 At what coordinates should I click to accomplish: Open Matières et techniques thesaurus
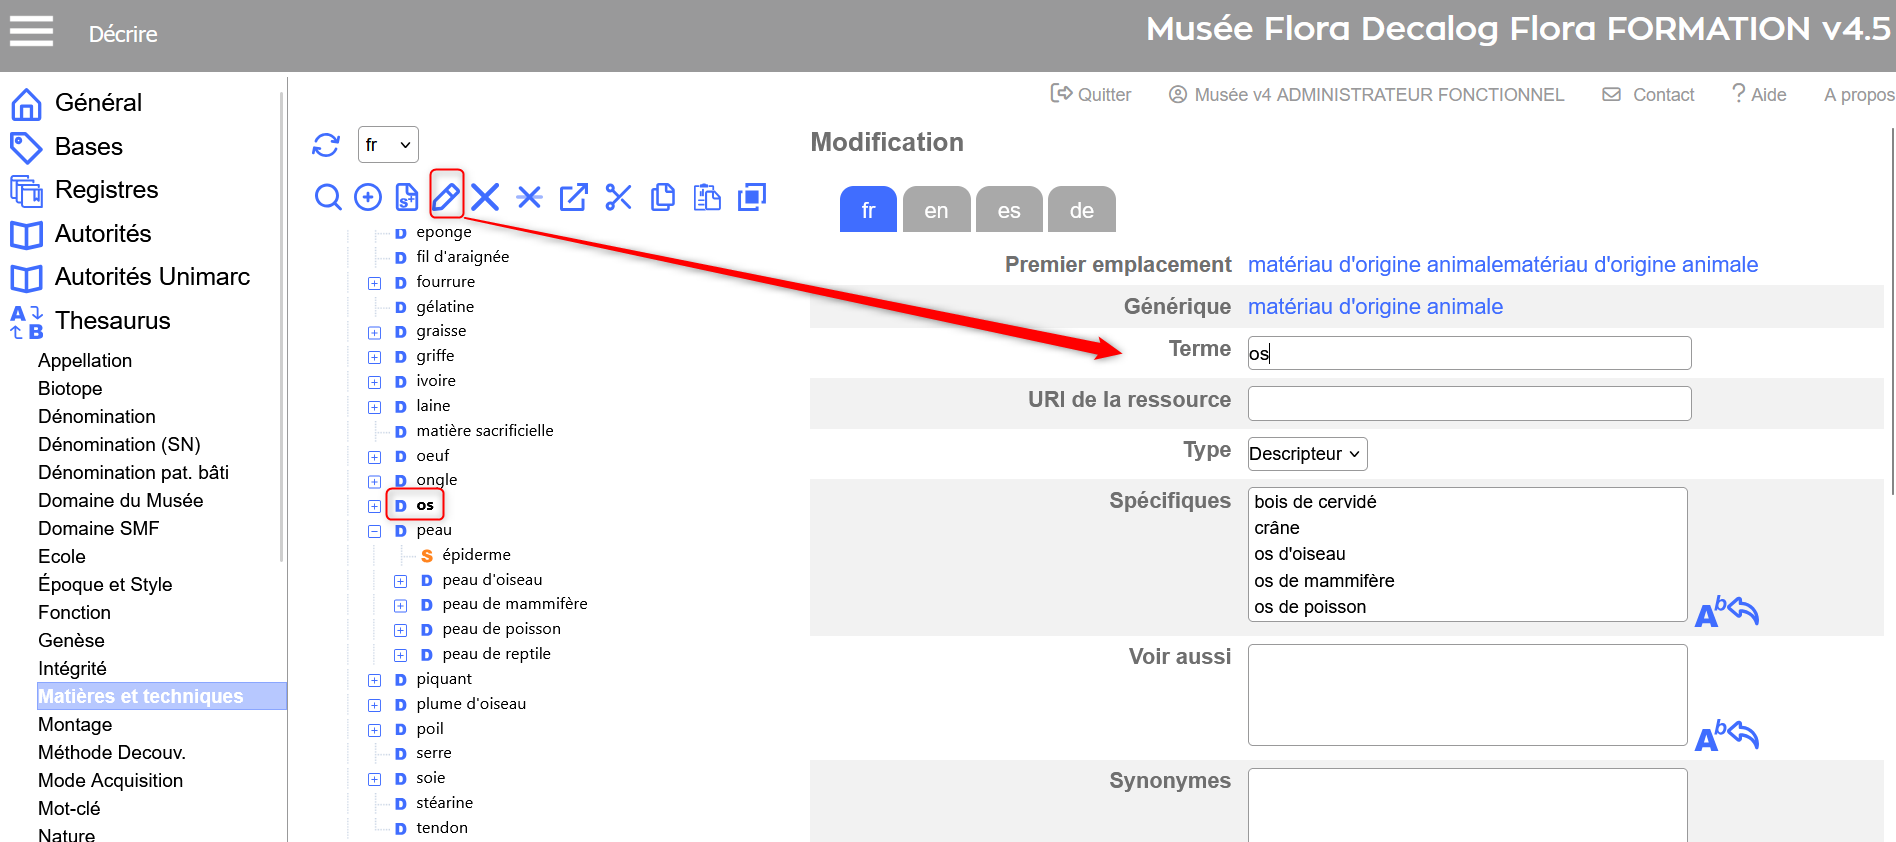(141, 696)
